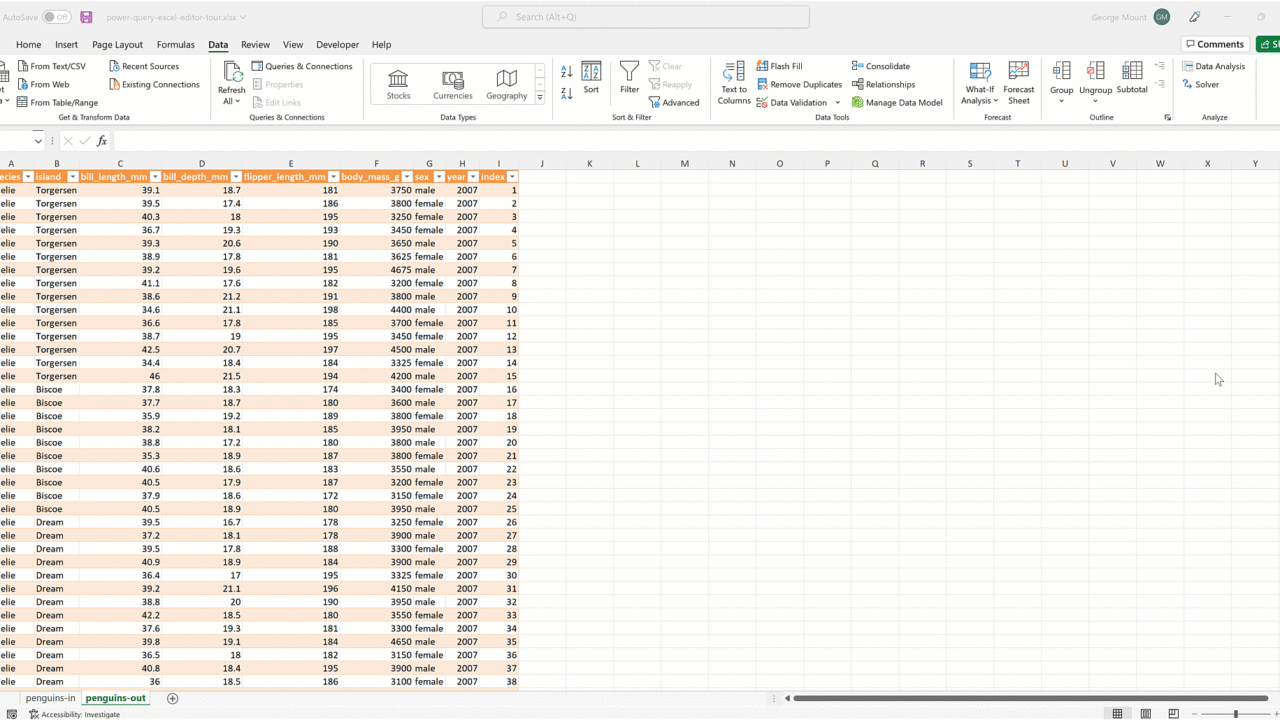Click the Stocks data type icon
Viewport: 1280px width, 720px height.
click(398, 80)
